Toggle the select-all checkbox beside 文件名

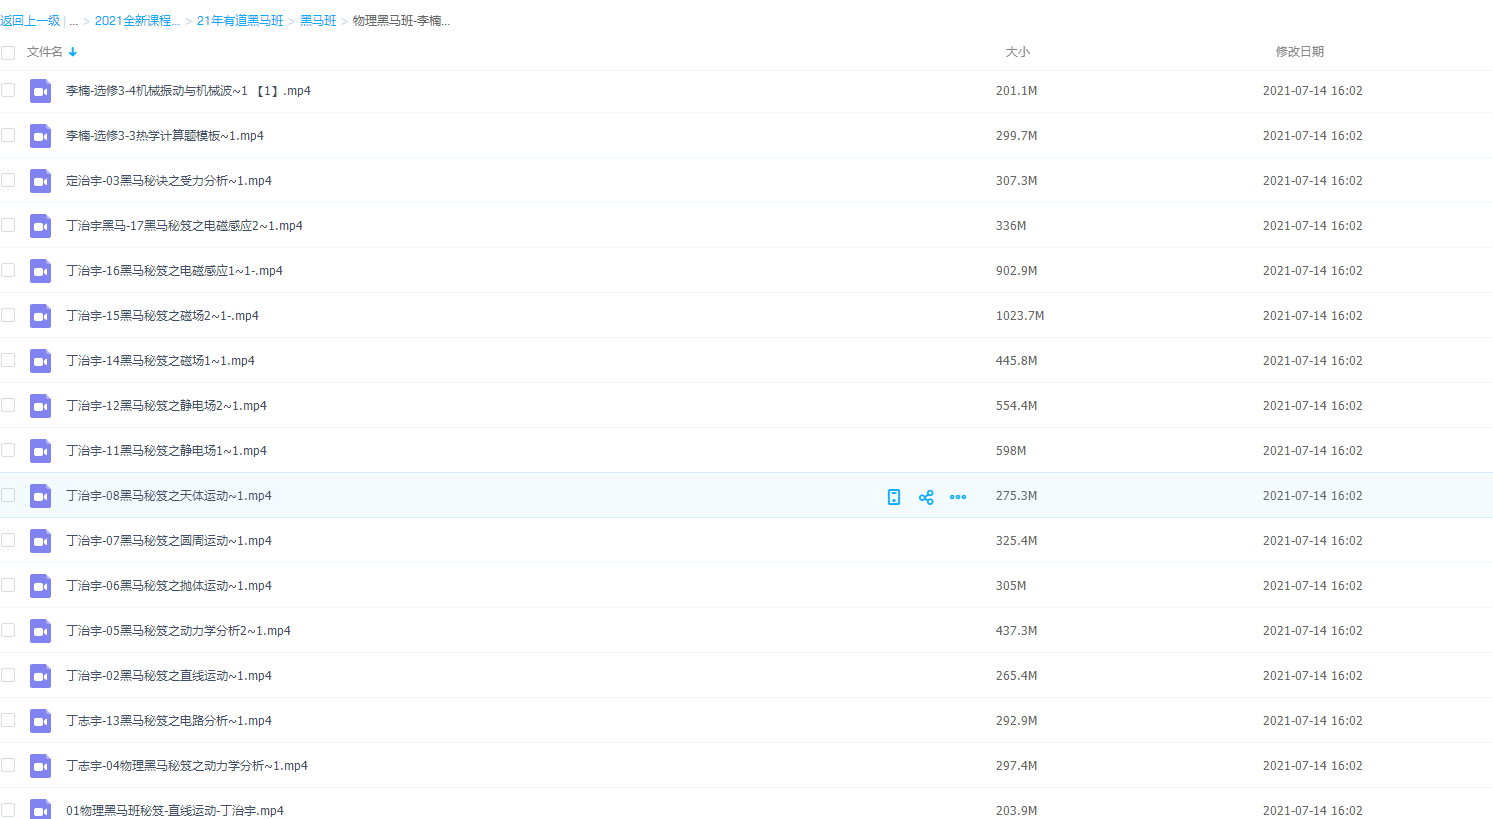(8, 52)
